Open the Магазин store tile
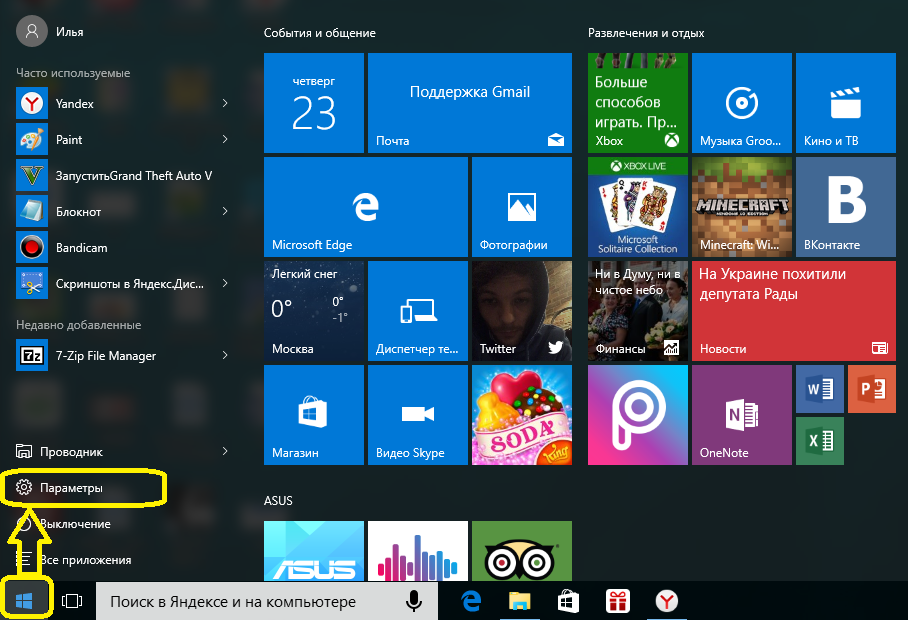The width and height of the screenshot is (908, 620). tap(314, 414)
